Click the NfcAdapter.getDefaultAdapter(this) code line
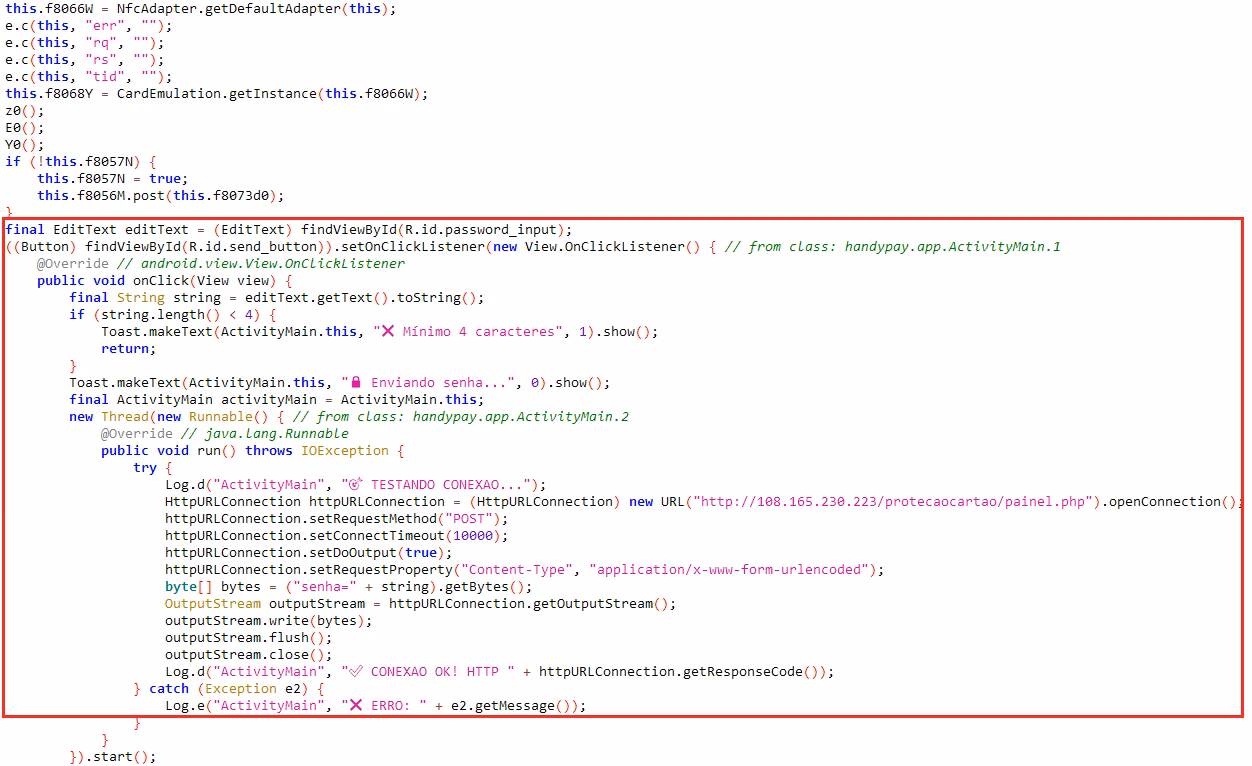Image resolution: width=1252 pixels, height=766 pixels. [x=201, y=9]
